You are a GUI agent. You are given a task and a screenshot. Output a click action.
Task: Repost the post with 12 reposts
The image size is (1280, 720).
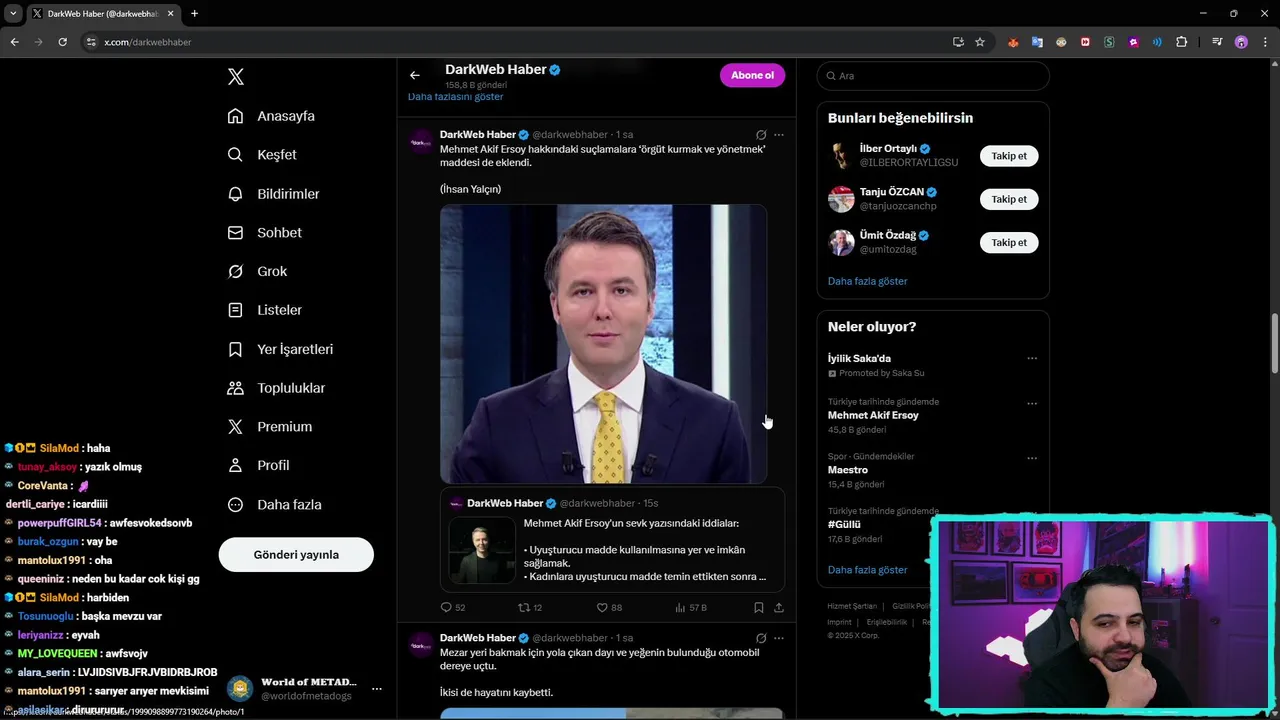530,607
